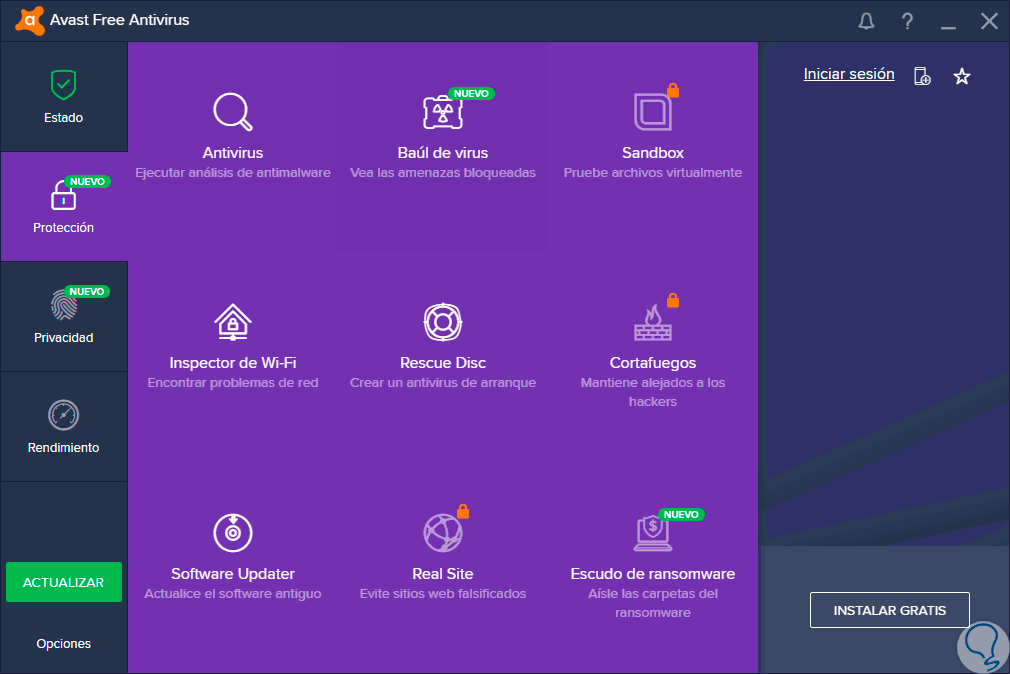Screen dimensions: 1010x674
Task: Click the Baúl de virus title
Action: coord(443,153)
